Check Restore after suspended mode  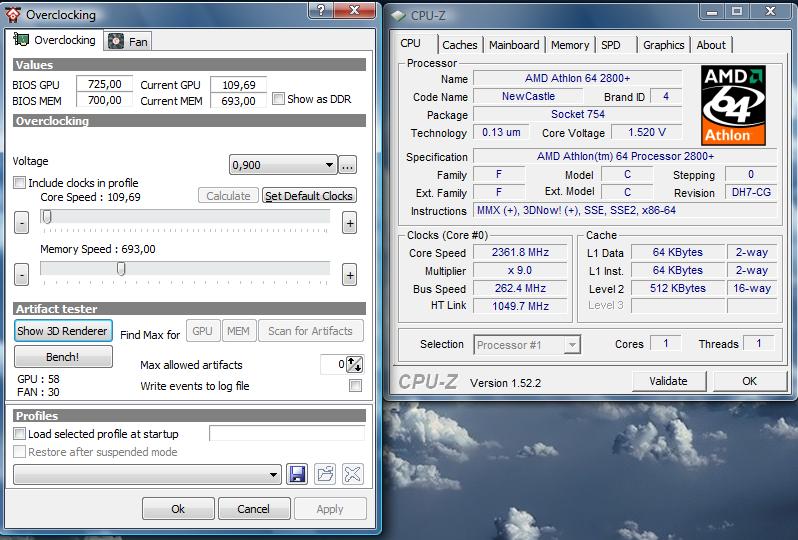click(x=19, y=451)
